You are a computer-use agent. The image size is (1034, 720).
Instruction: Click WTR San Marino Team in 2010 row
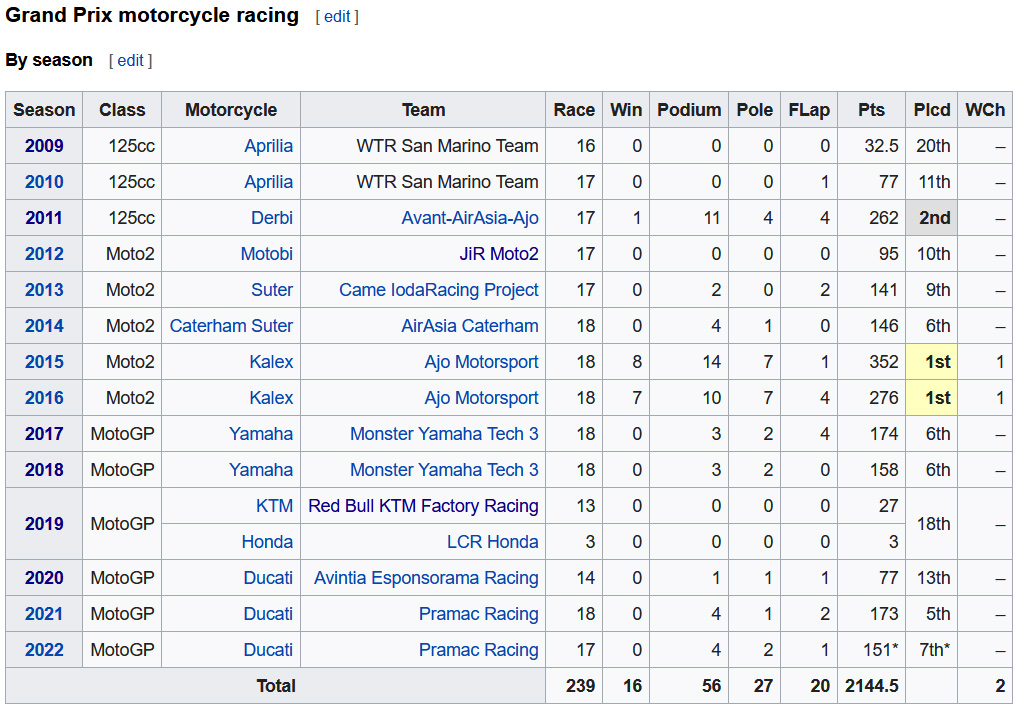(448, 182)
